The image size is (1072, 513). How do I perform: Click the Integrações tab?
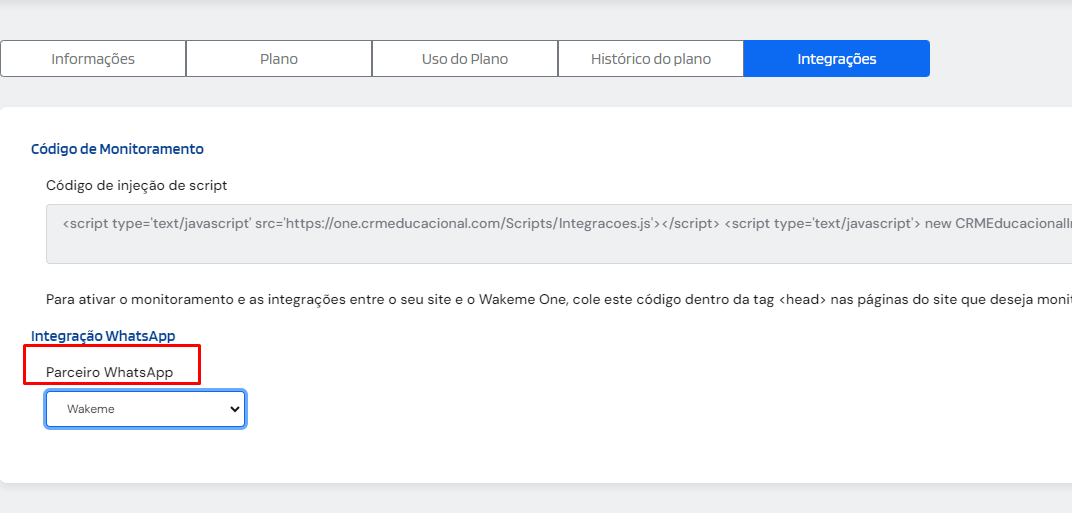point(837,59)
